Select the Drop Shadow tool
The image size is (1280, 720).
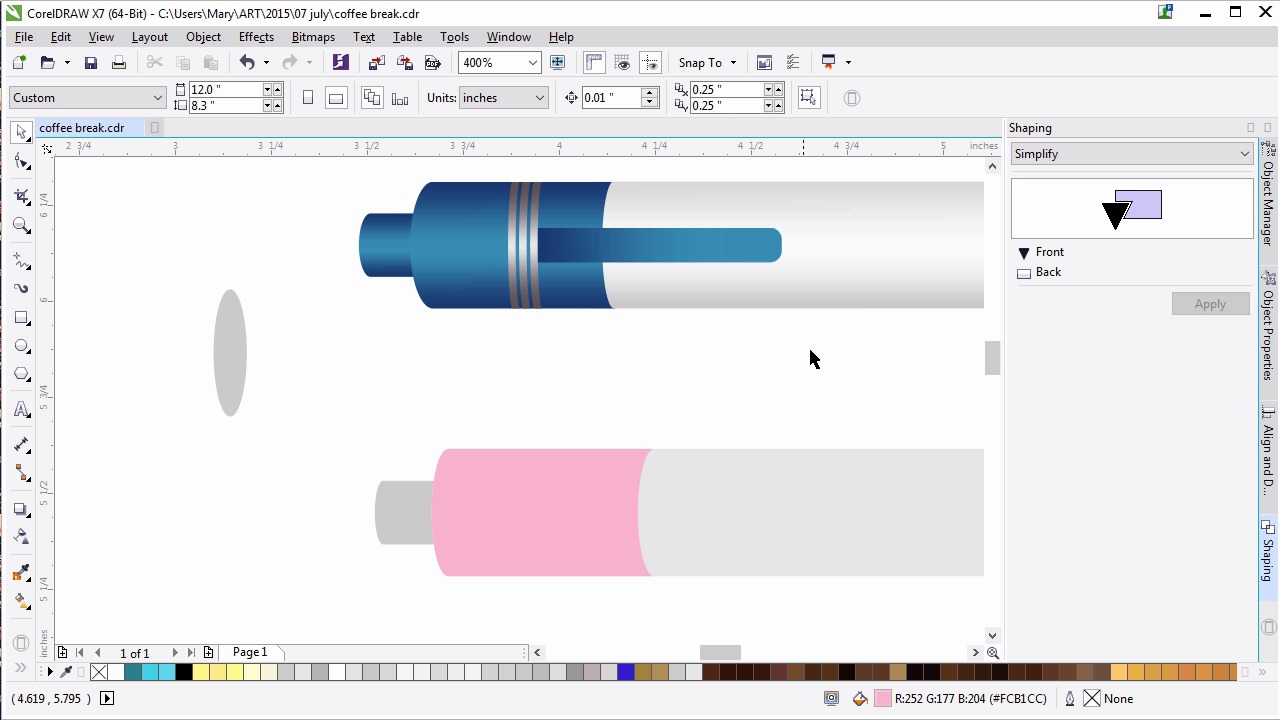(21, 509)
